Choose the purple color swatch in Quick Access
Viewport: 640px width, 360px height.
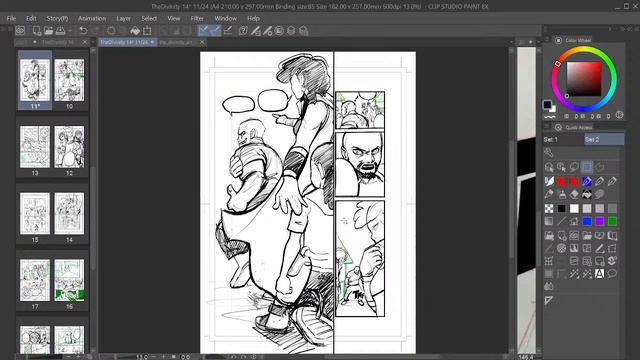tap(600, 221)
